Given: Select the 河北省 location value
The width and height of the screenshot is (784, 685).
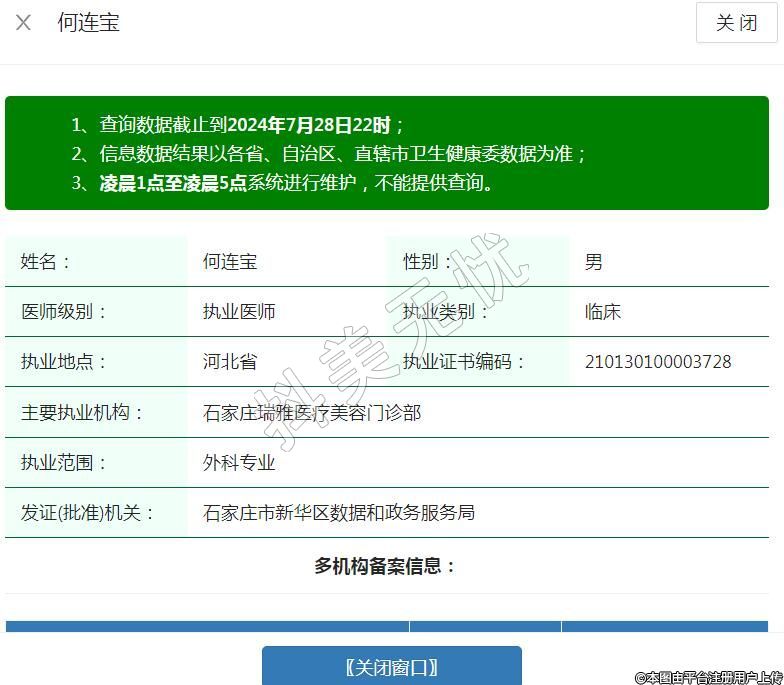Looking at the screenshot, I should pyautogui.click(x=230, y=362).
